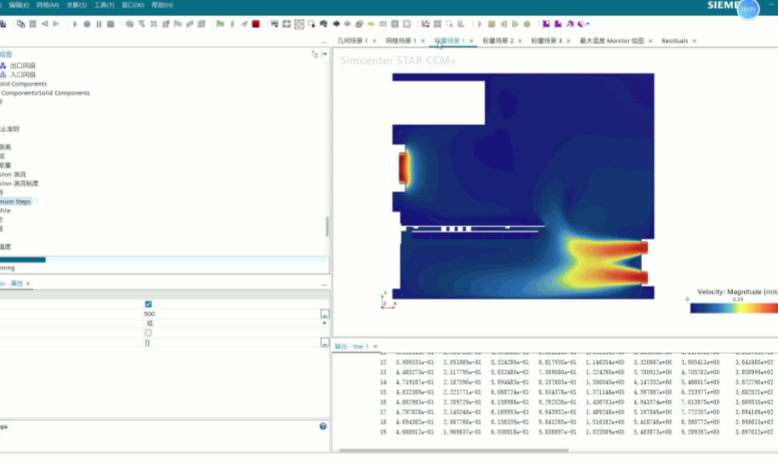Toggle the unchecked checkbox in properties panel
The height and width of the screenshot is (464, 778).
[148, 332]
